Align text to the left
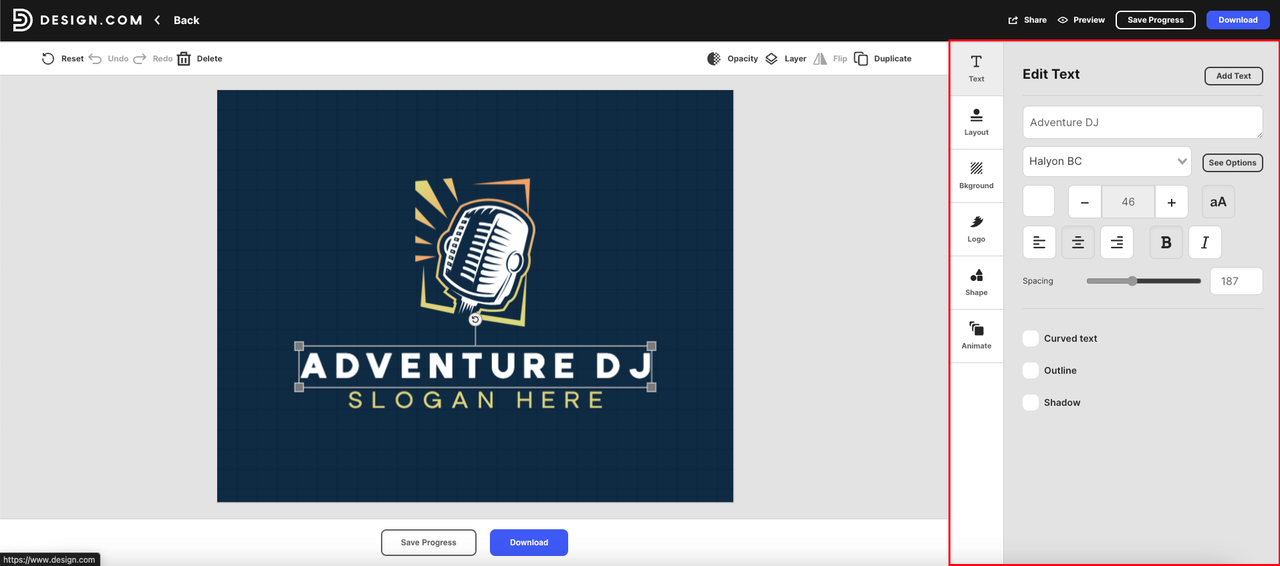The height and width of the screenshot is (566, 1280). click(1039, 242)
